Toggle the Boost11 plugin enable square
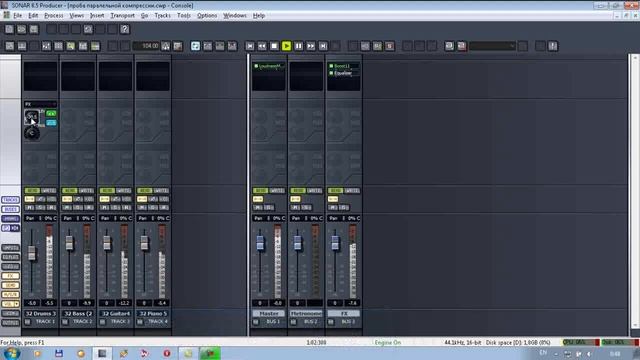This screenshot has width=640, height=360. pyautogui.click(x=331, y=66)
